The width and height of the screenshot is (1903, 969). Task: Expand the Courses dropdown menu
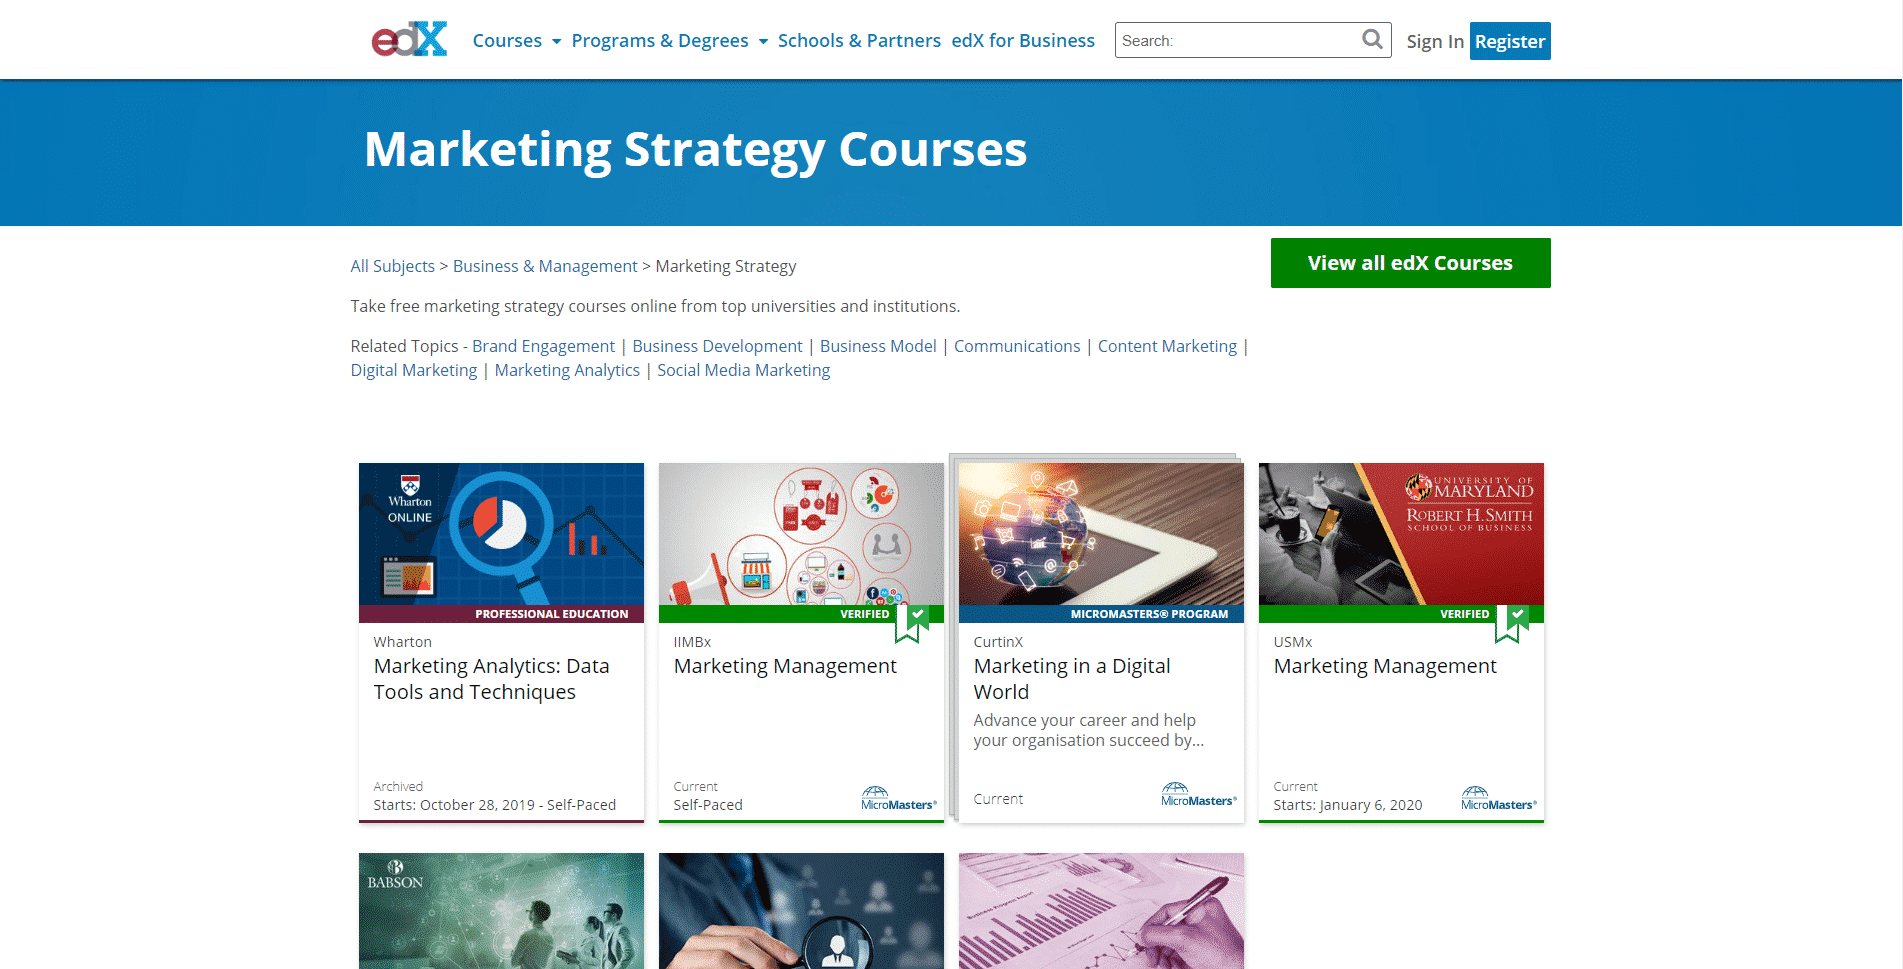tap(517, 41)
